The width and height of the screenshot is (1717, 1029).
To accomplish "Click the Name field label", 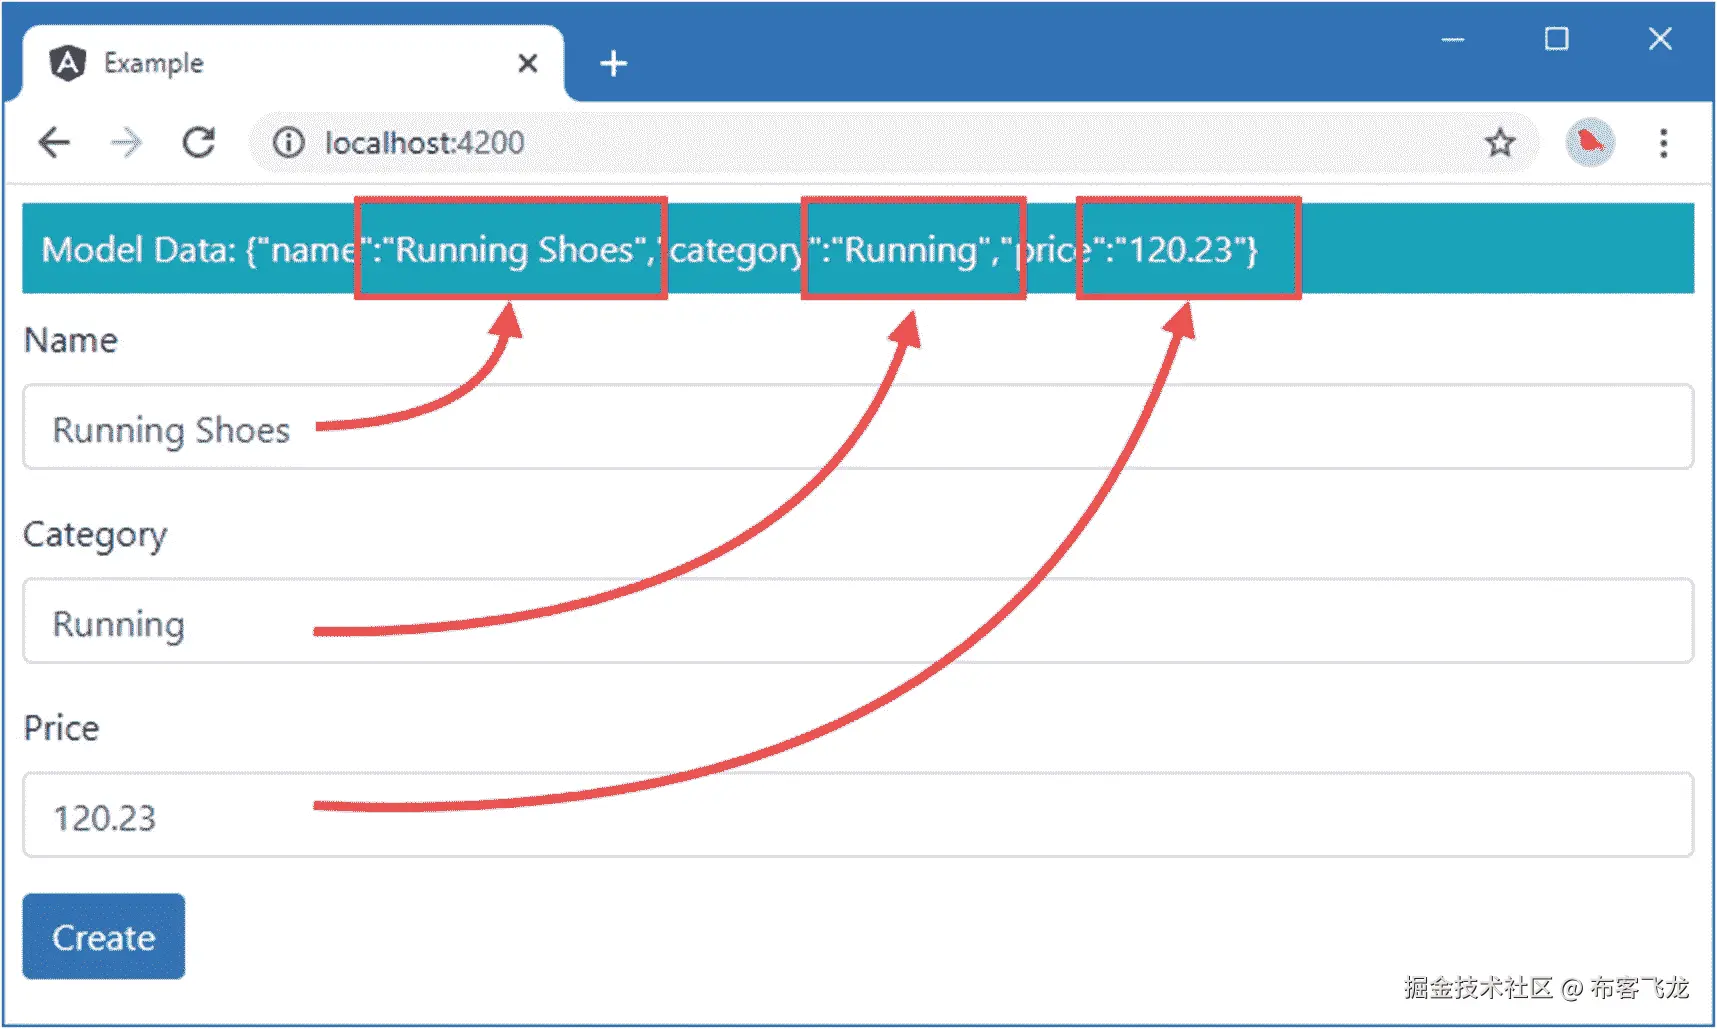I will point(71,341).
